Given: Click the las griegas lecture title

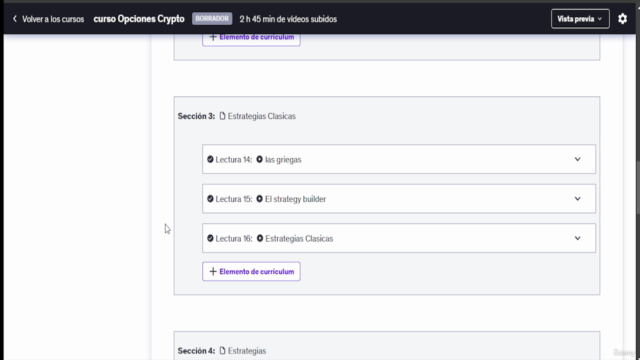Looking at the screenshot, I should [283, 160].
